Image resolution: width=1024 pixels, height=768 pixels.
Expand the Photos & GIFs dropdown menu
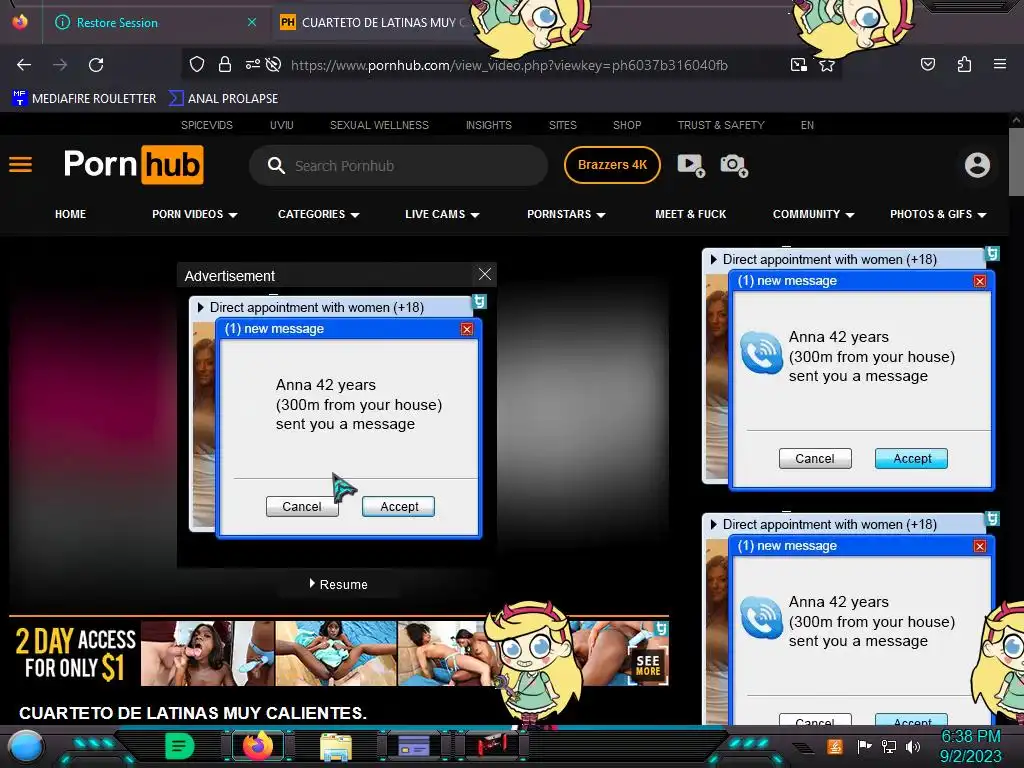click(938, 214)
